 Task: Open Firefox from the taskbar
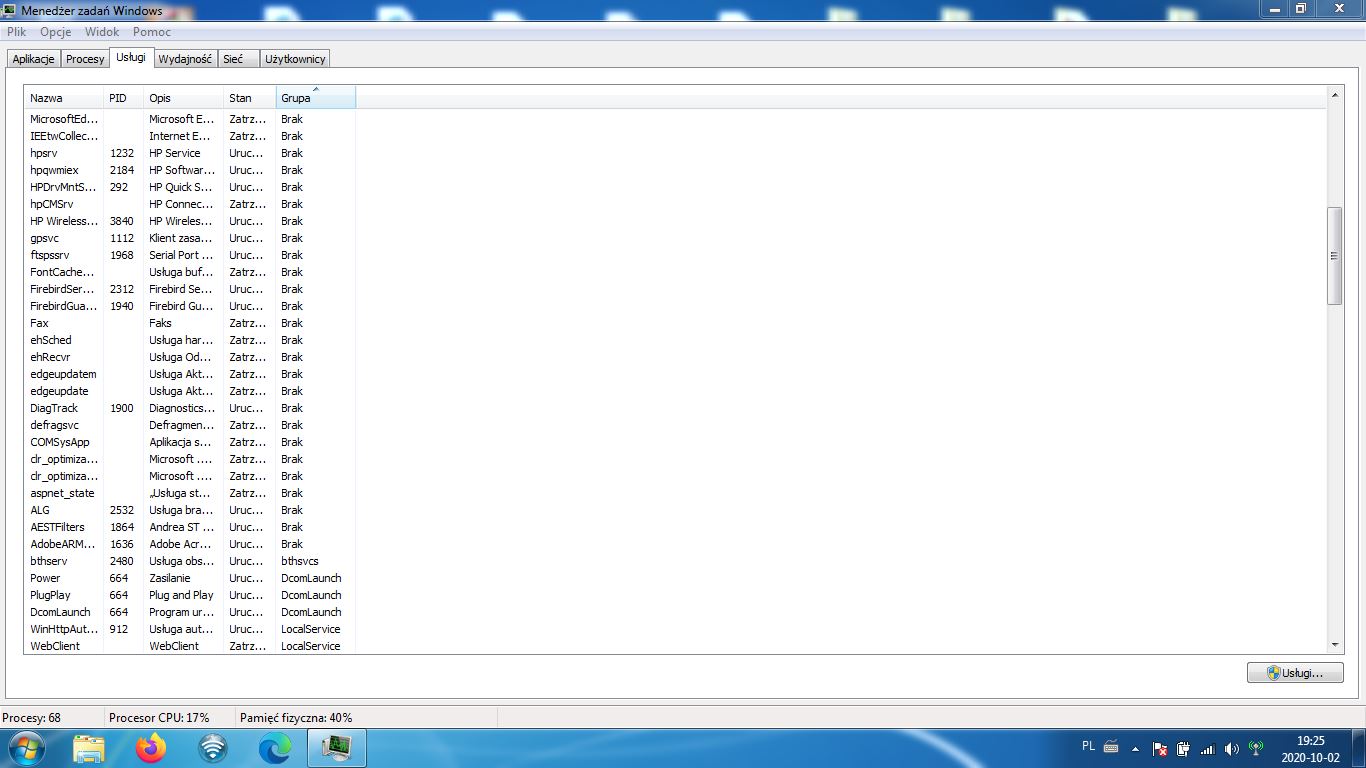(x=151, y=747)
